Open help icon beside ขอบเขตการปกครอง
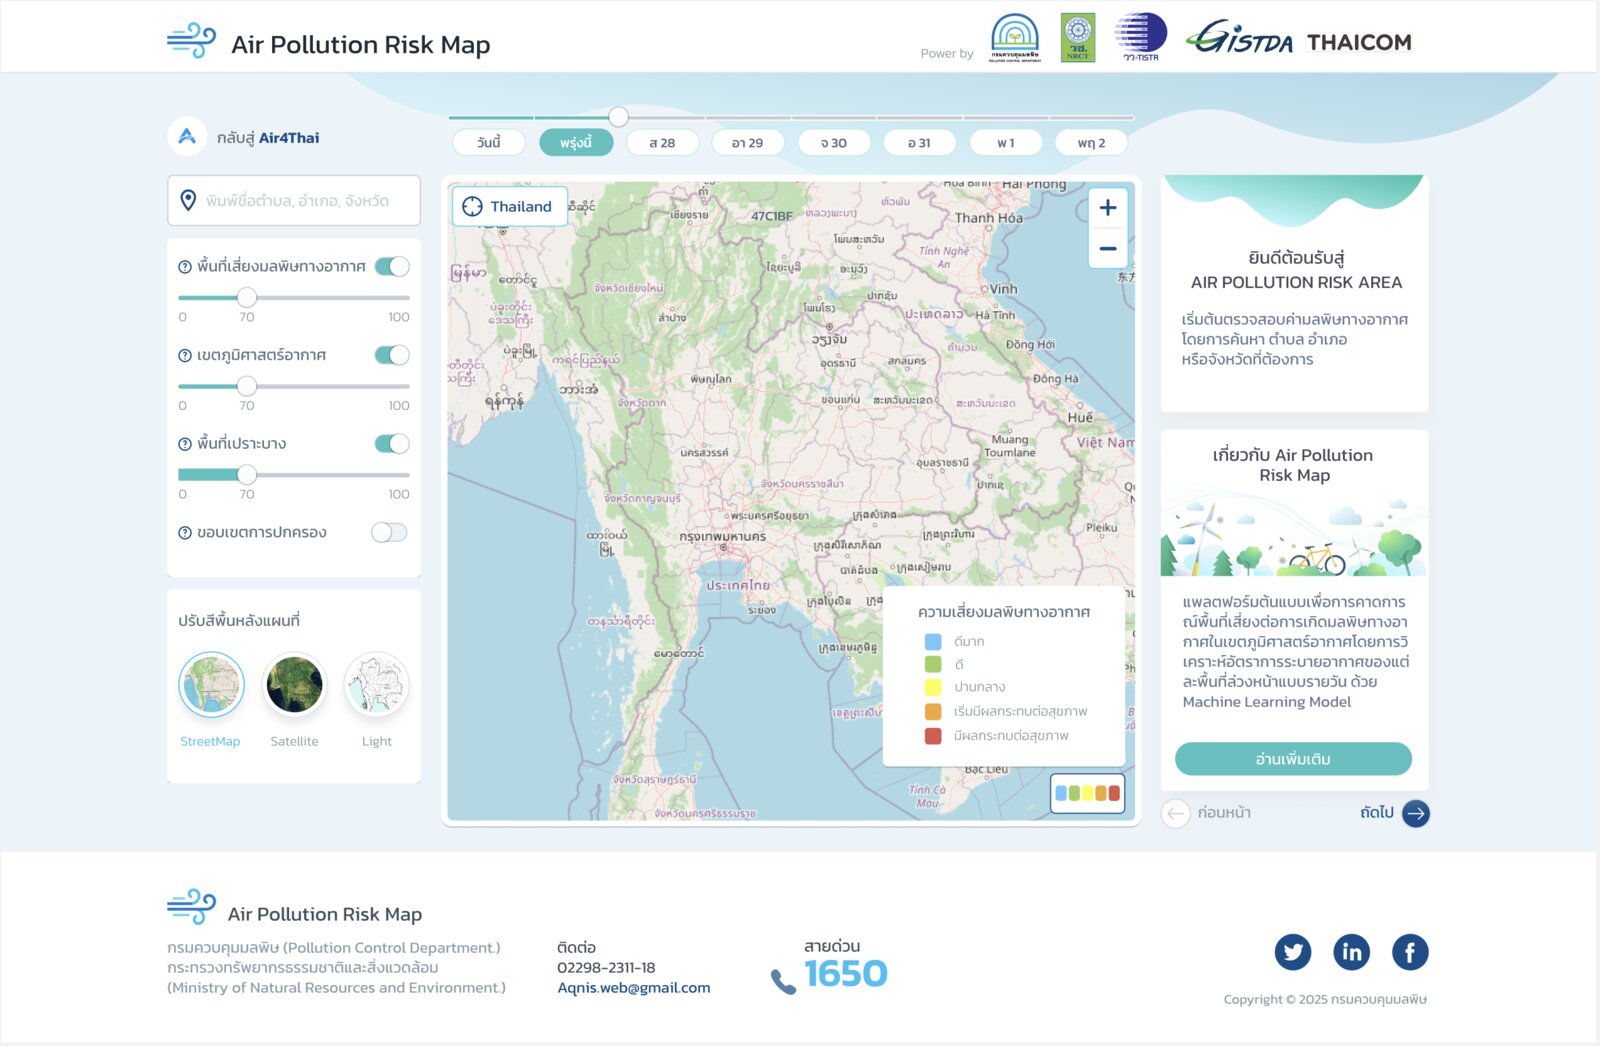The height and width of the screenshot is (1046, 1600). pyautogui.click(x=185, y=533)
